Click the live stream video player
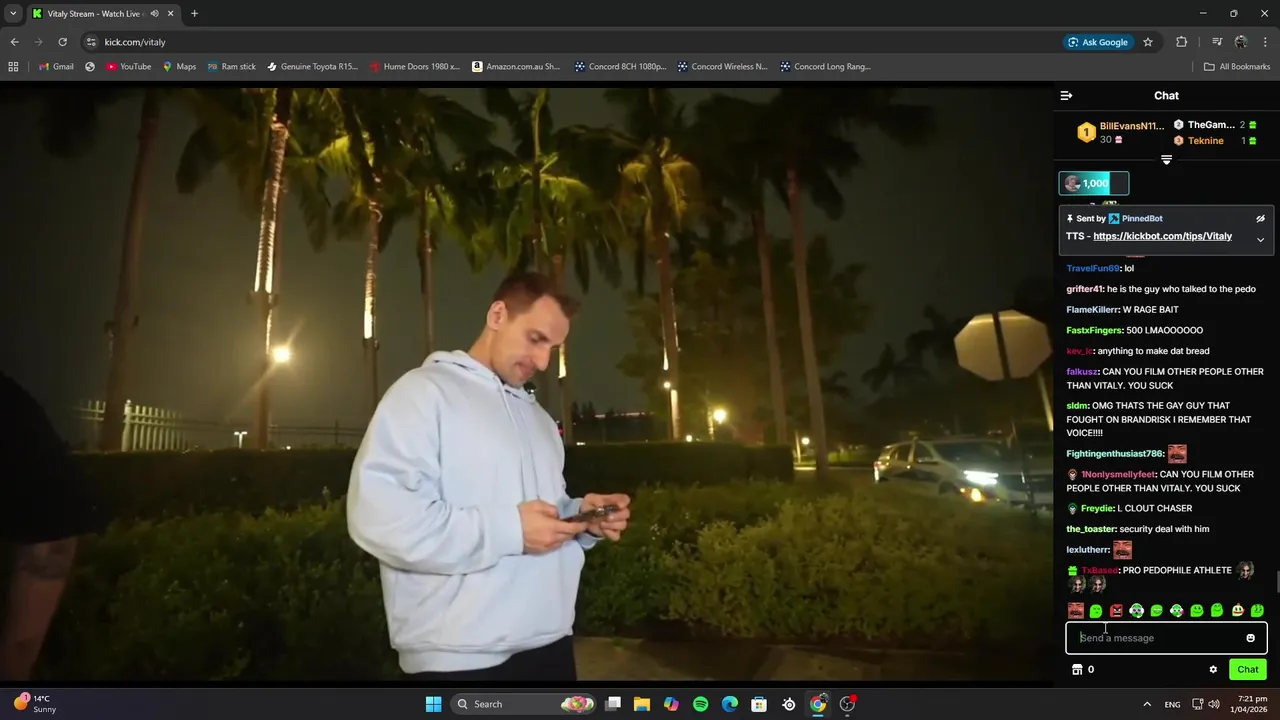Image resolution: width=1280 pixels, height=720 pixels. [526, 384]
